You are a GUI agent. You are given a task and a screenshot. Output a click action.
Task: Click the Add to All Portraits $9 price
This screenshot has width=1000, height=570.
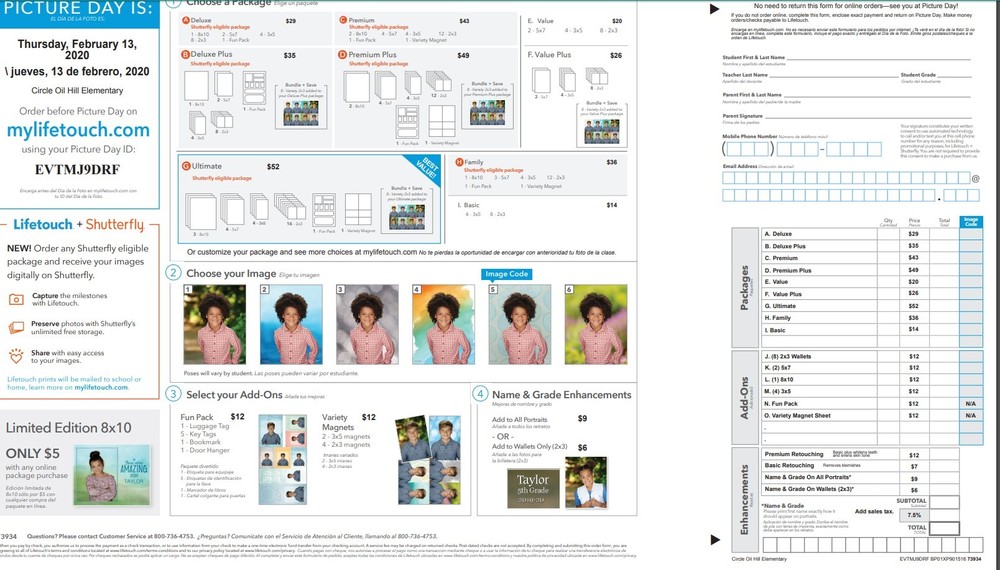click(x=582, y=419)
